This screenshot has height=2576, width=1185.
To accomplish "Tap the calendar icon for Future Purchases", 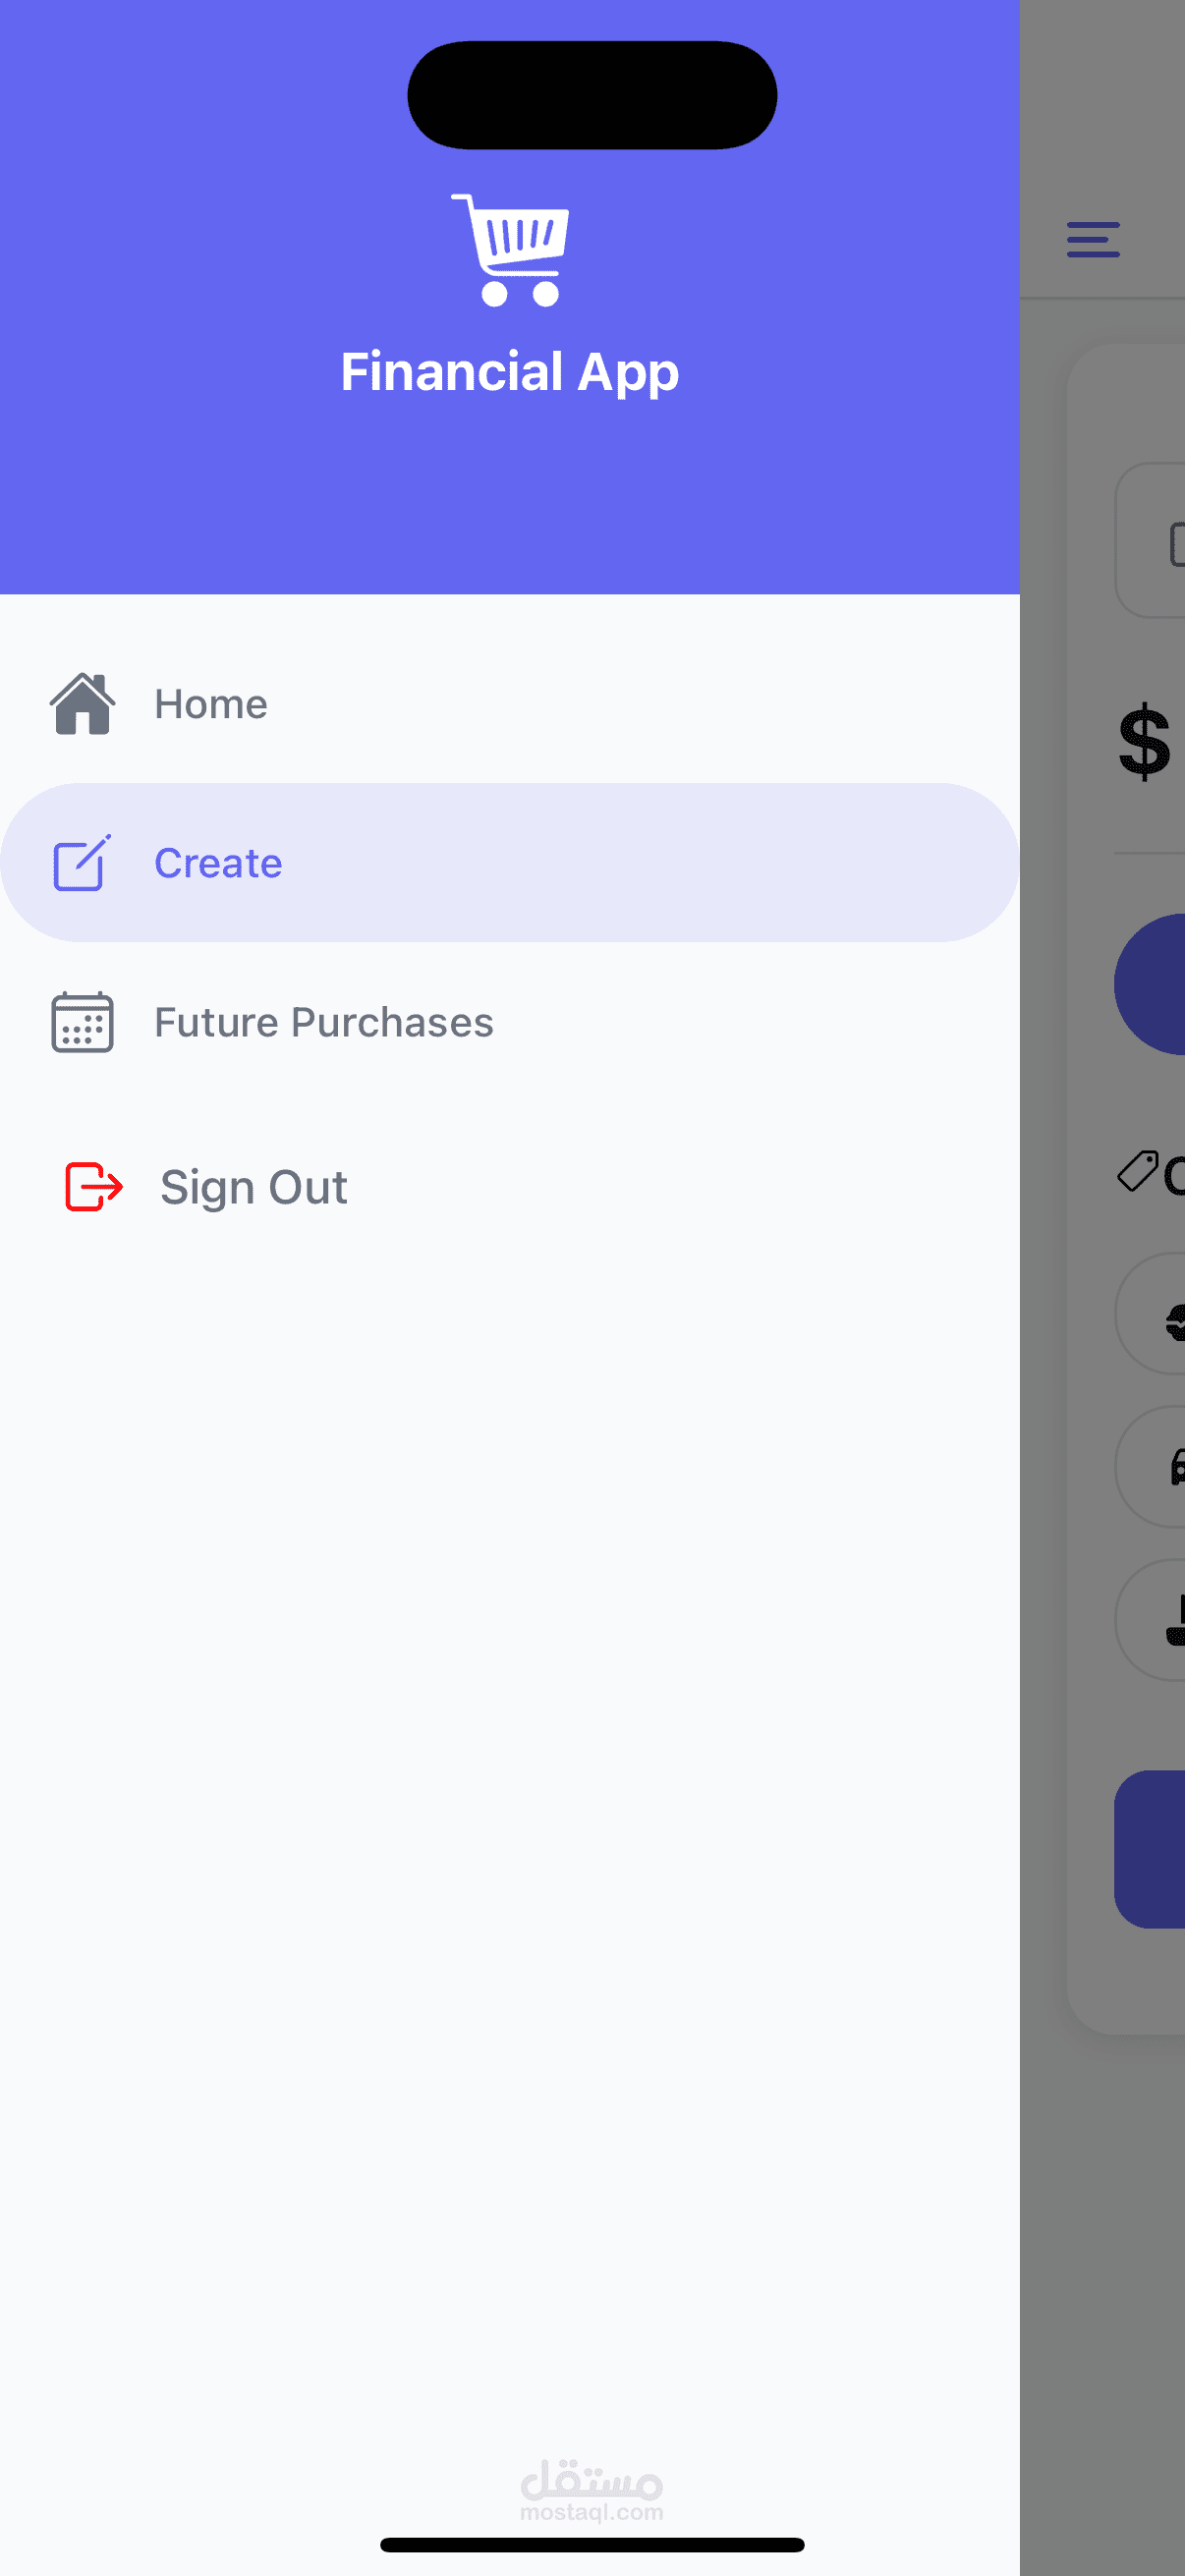I will [x=82, y=1022].
